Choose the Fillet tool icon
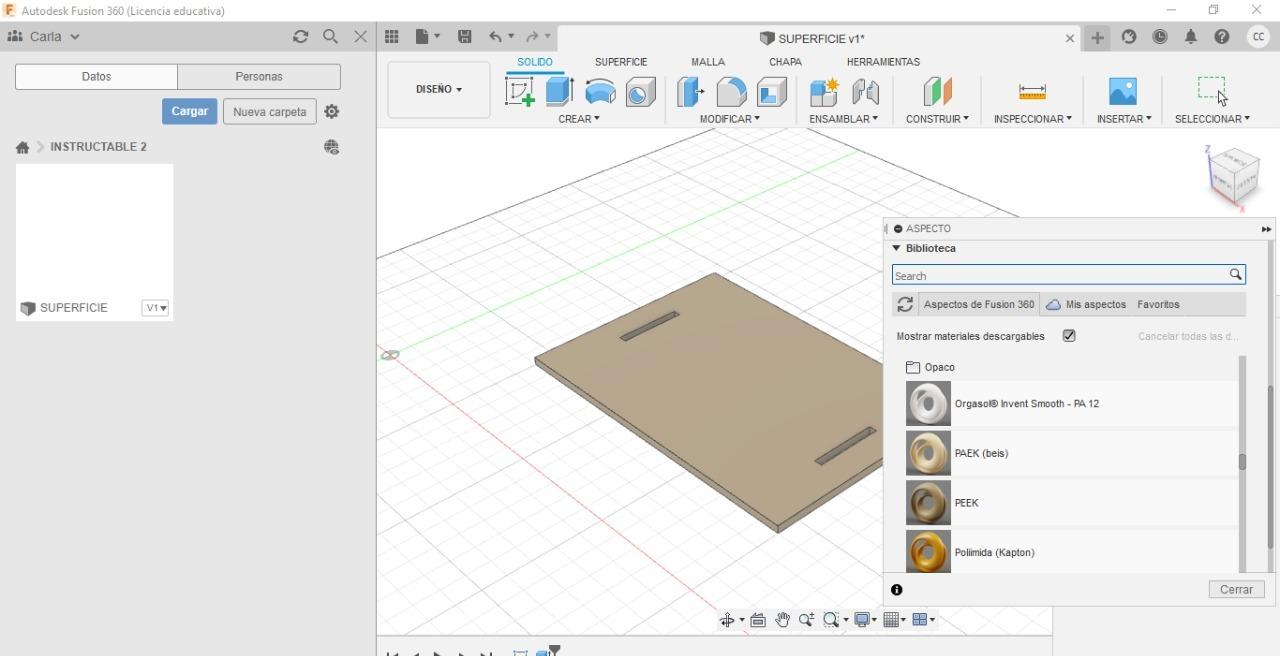The height and width of the screenshot is (656, 1280). click(731, 92)
